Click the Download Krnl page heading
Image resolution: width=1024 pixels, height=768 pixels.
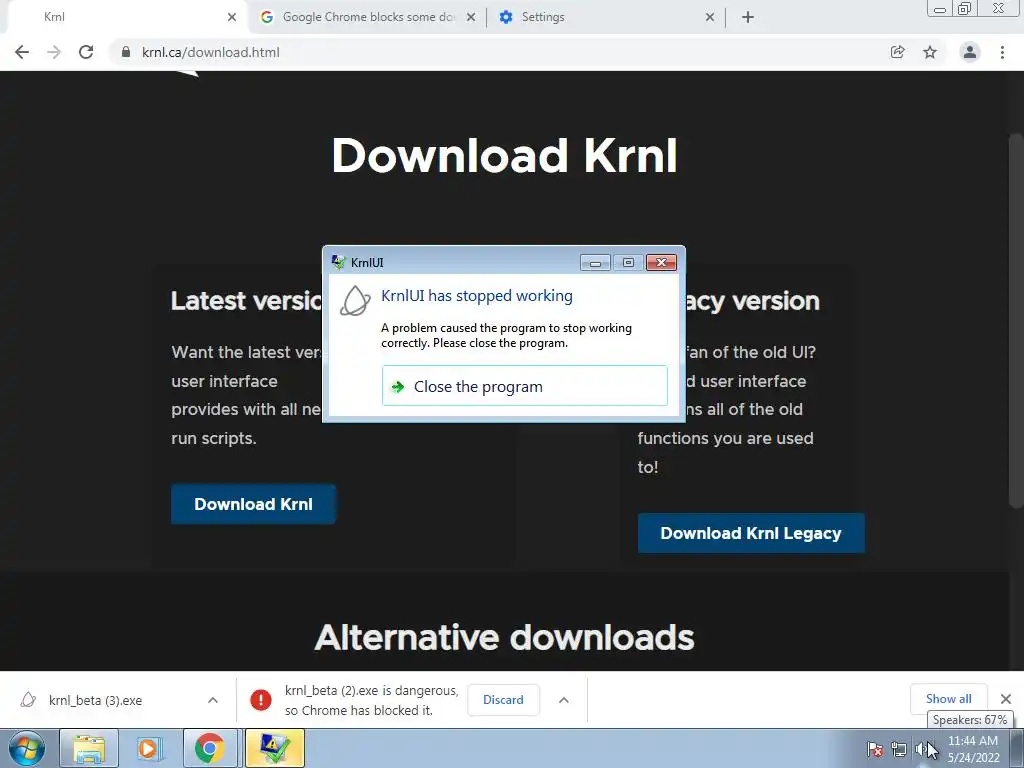[504, 156]
